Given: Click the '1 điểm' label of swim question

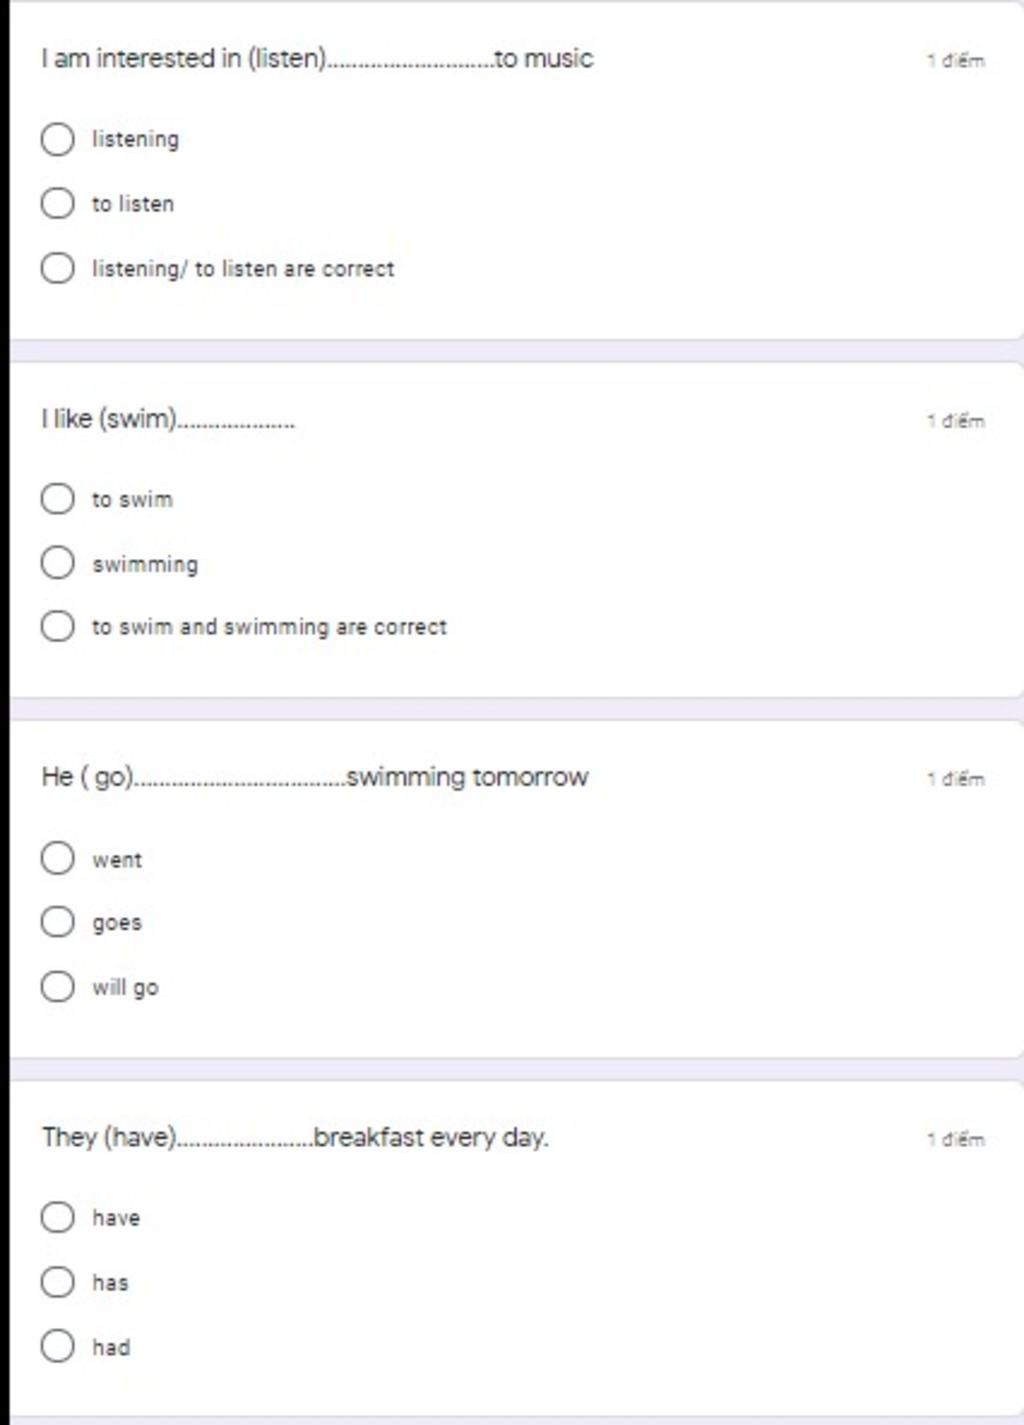Looking at the screenshot, I should pos(956,420).
